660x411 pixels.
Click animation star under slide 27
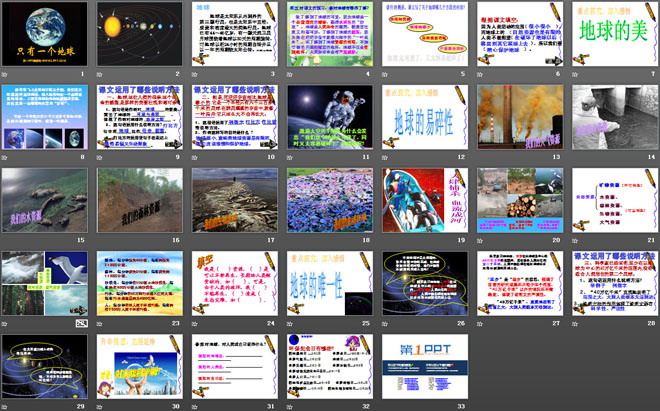click(480, 324)
